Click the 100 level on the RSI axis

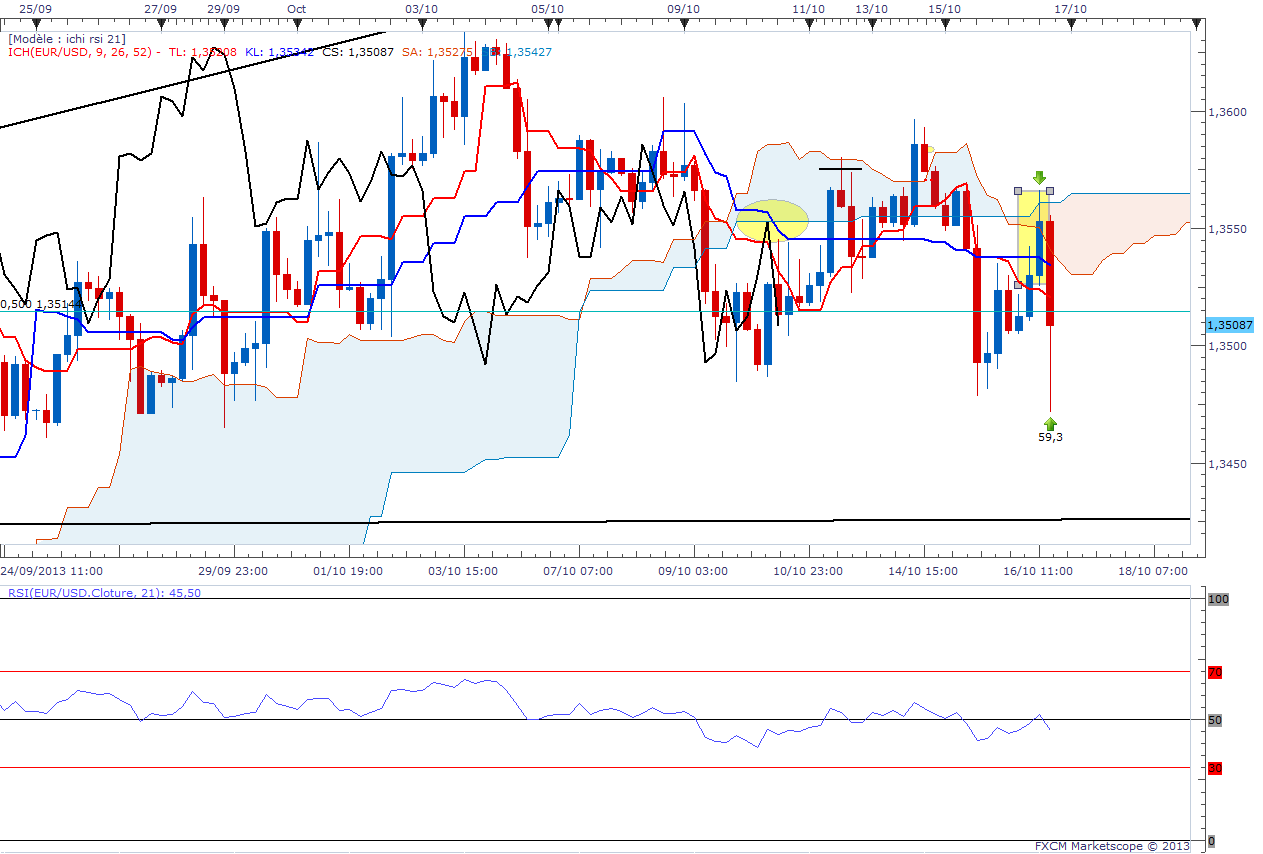(1218, 599)
